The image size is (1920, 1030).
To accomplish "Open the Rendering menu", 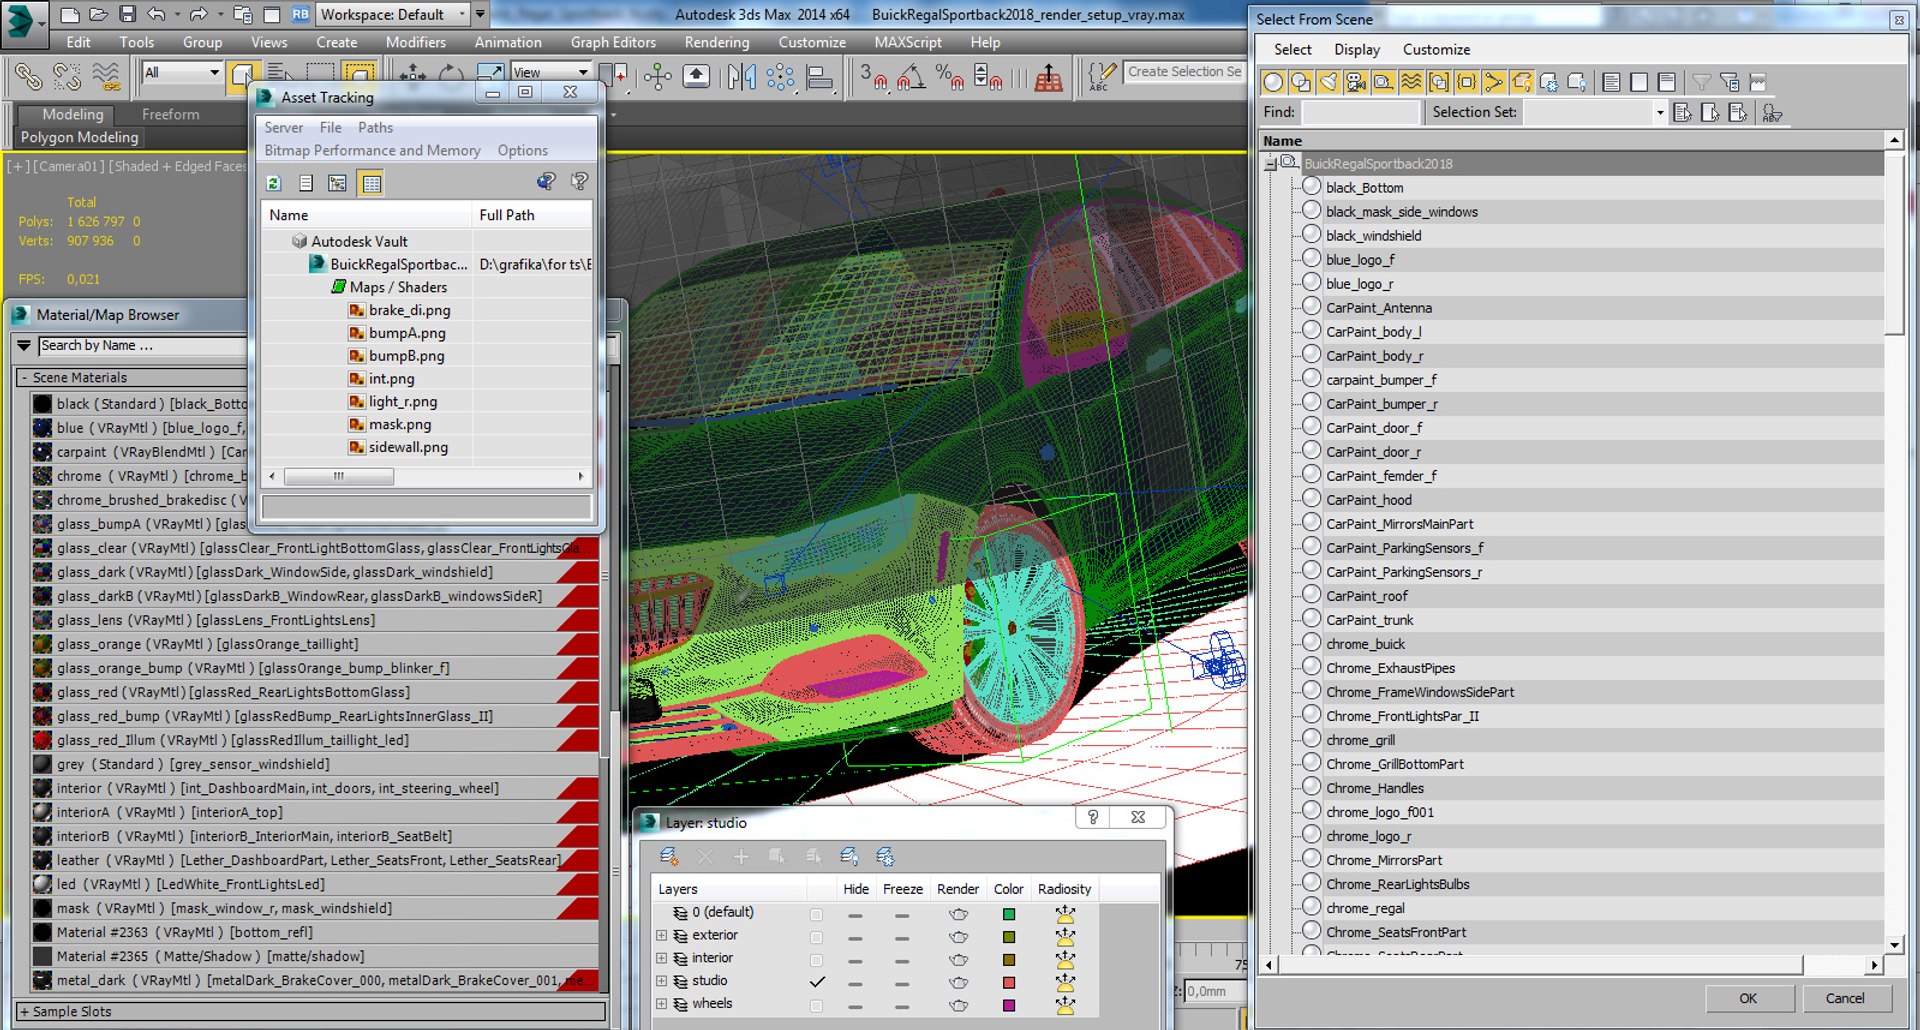I will click(717, 42).
